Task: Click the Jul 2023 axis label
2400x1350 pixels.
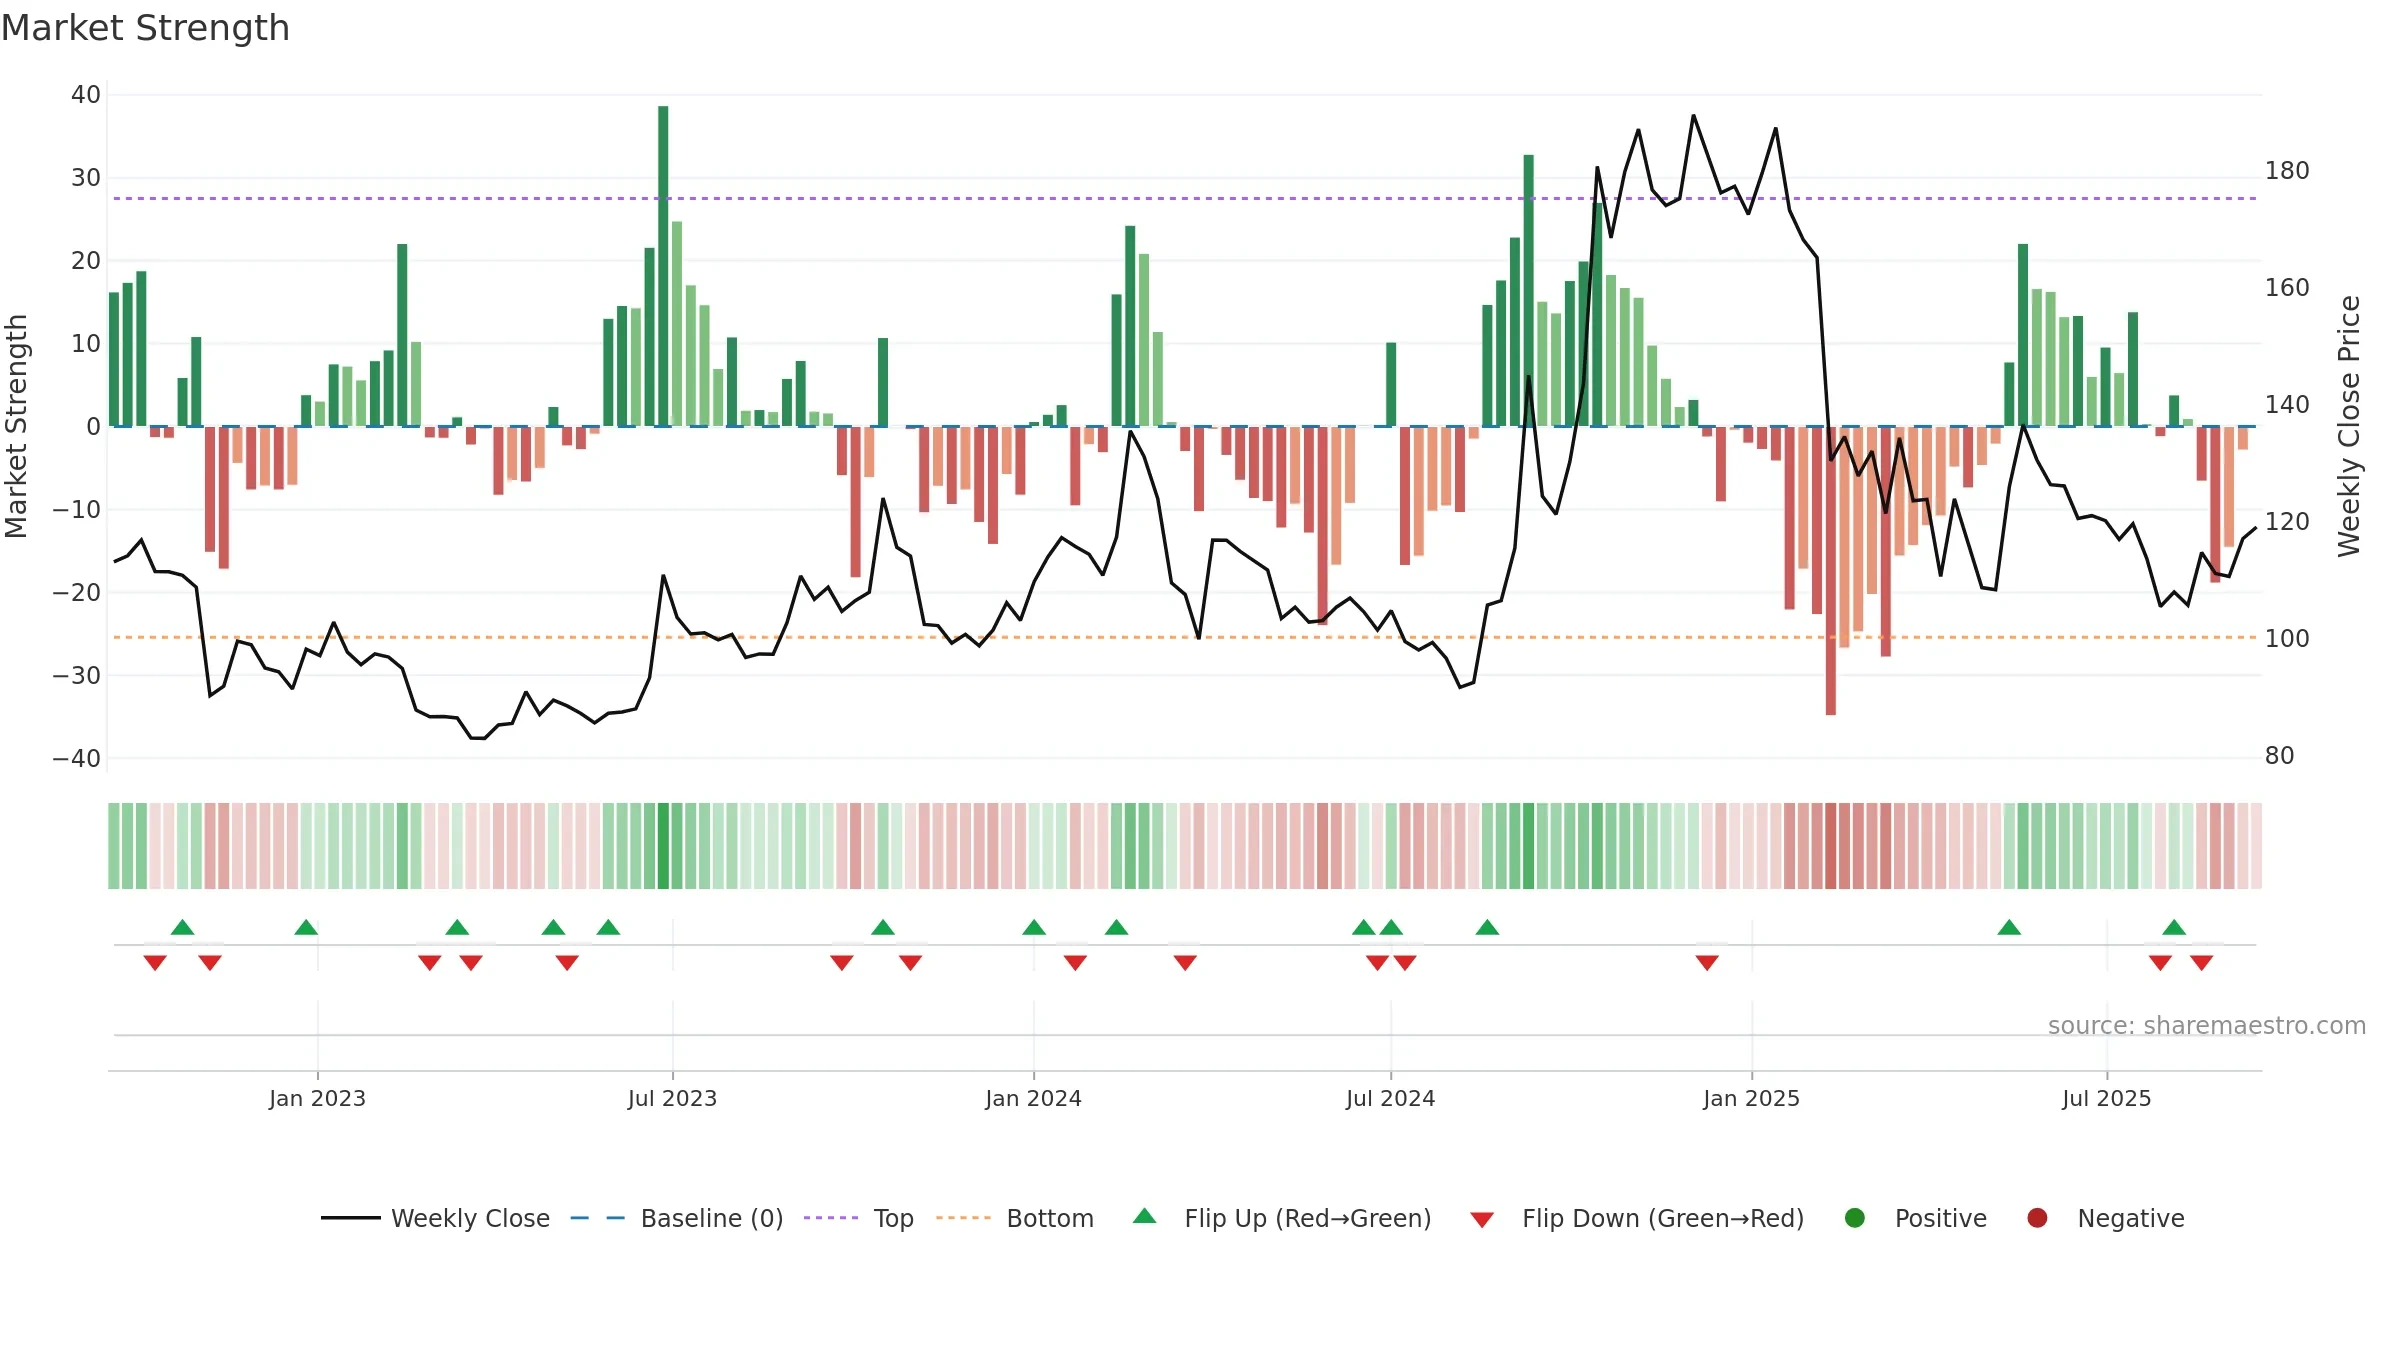Action: (x=672, y=1098)
